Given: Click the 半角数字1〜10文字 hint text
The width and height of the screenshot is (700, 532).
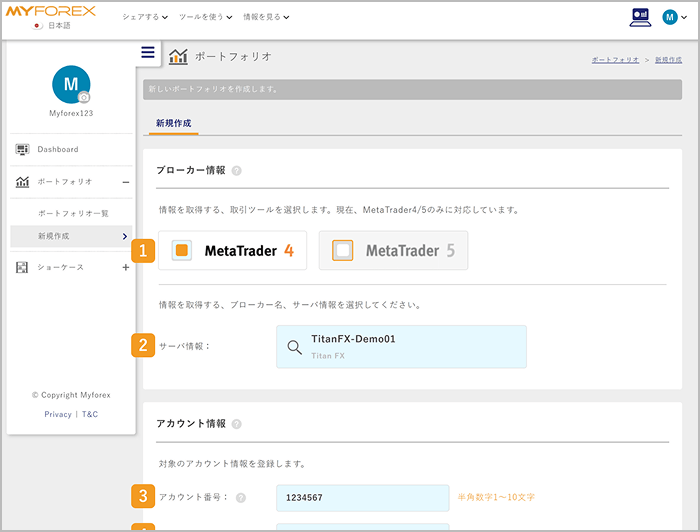Looking at the screenshot, I should (x=496, y=497).
